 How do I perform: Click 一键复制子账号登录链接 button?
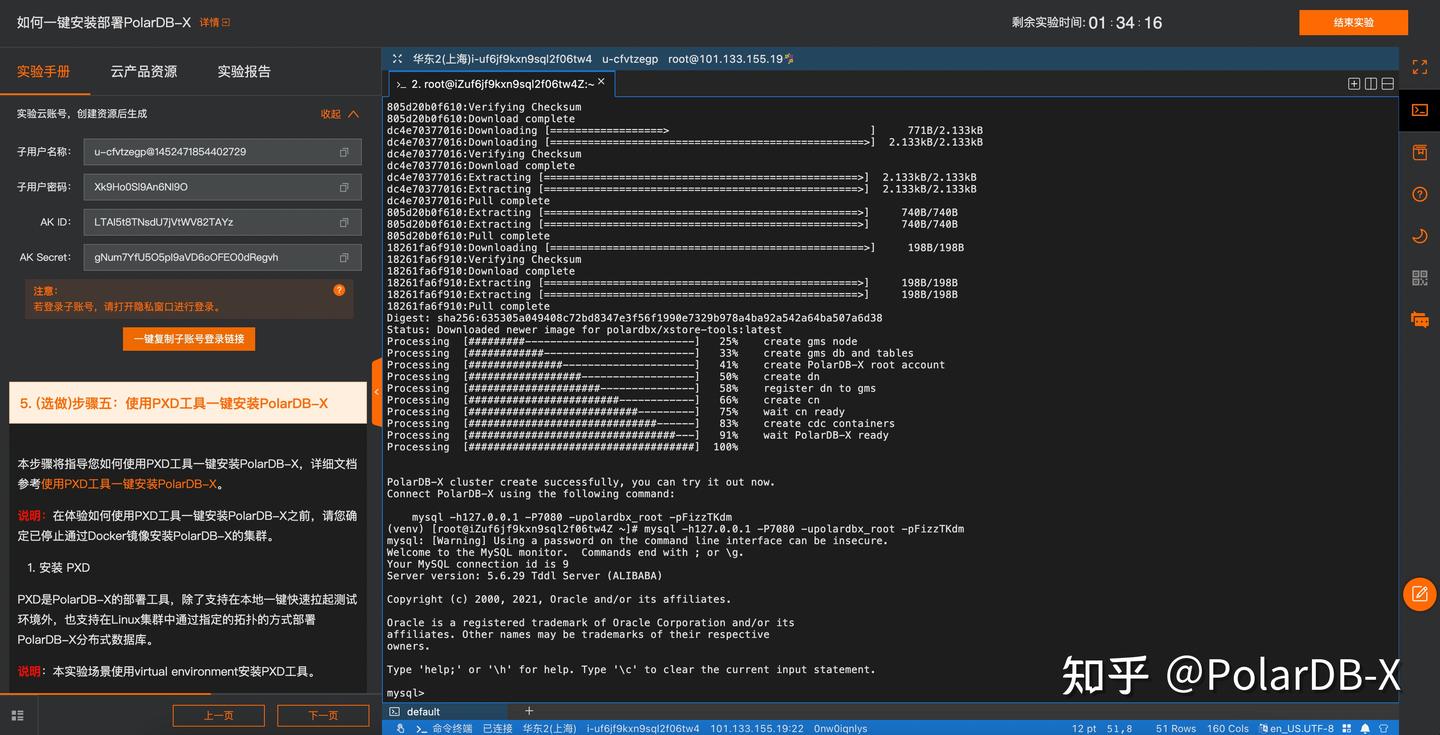tap(189, 339)
